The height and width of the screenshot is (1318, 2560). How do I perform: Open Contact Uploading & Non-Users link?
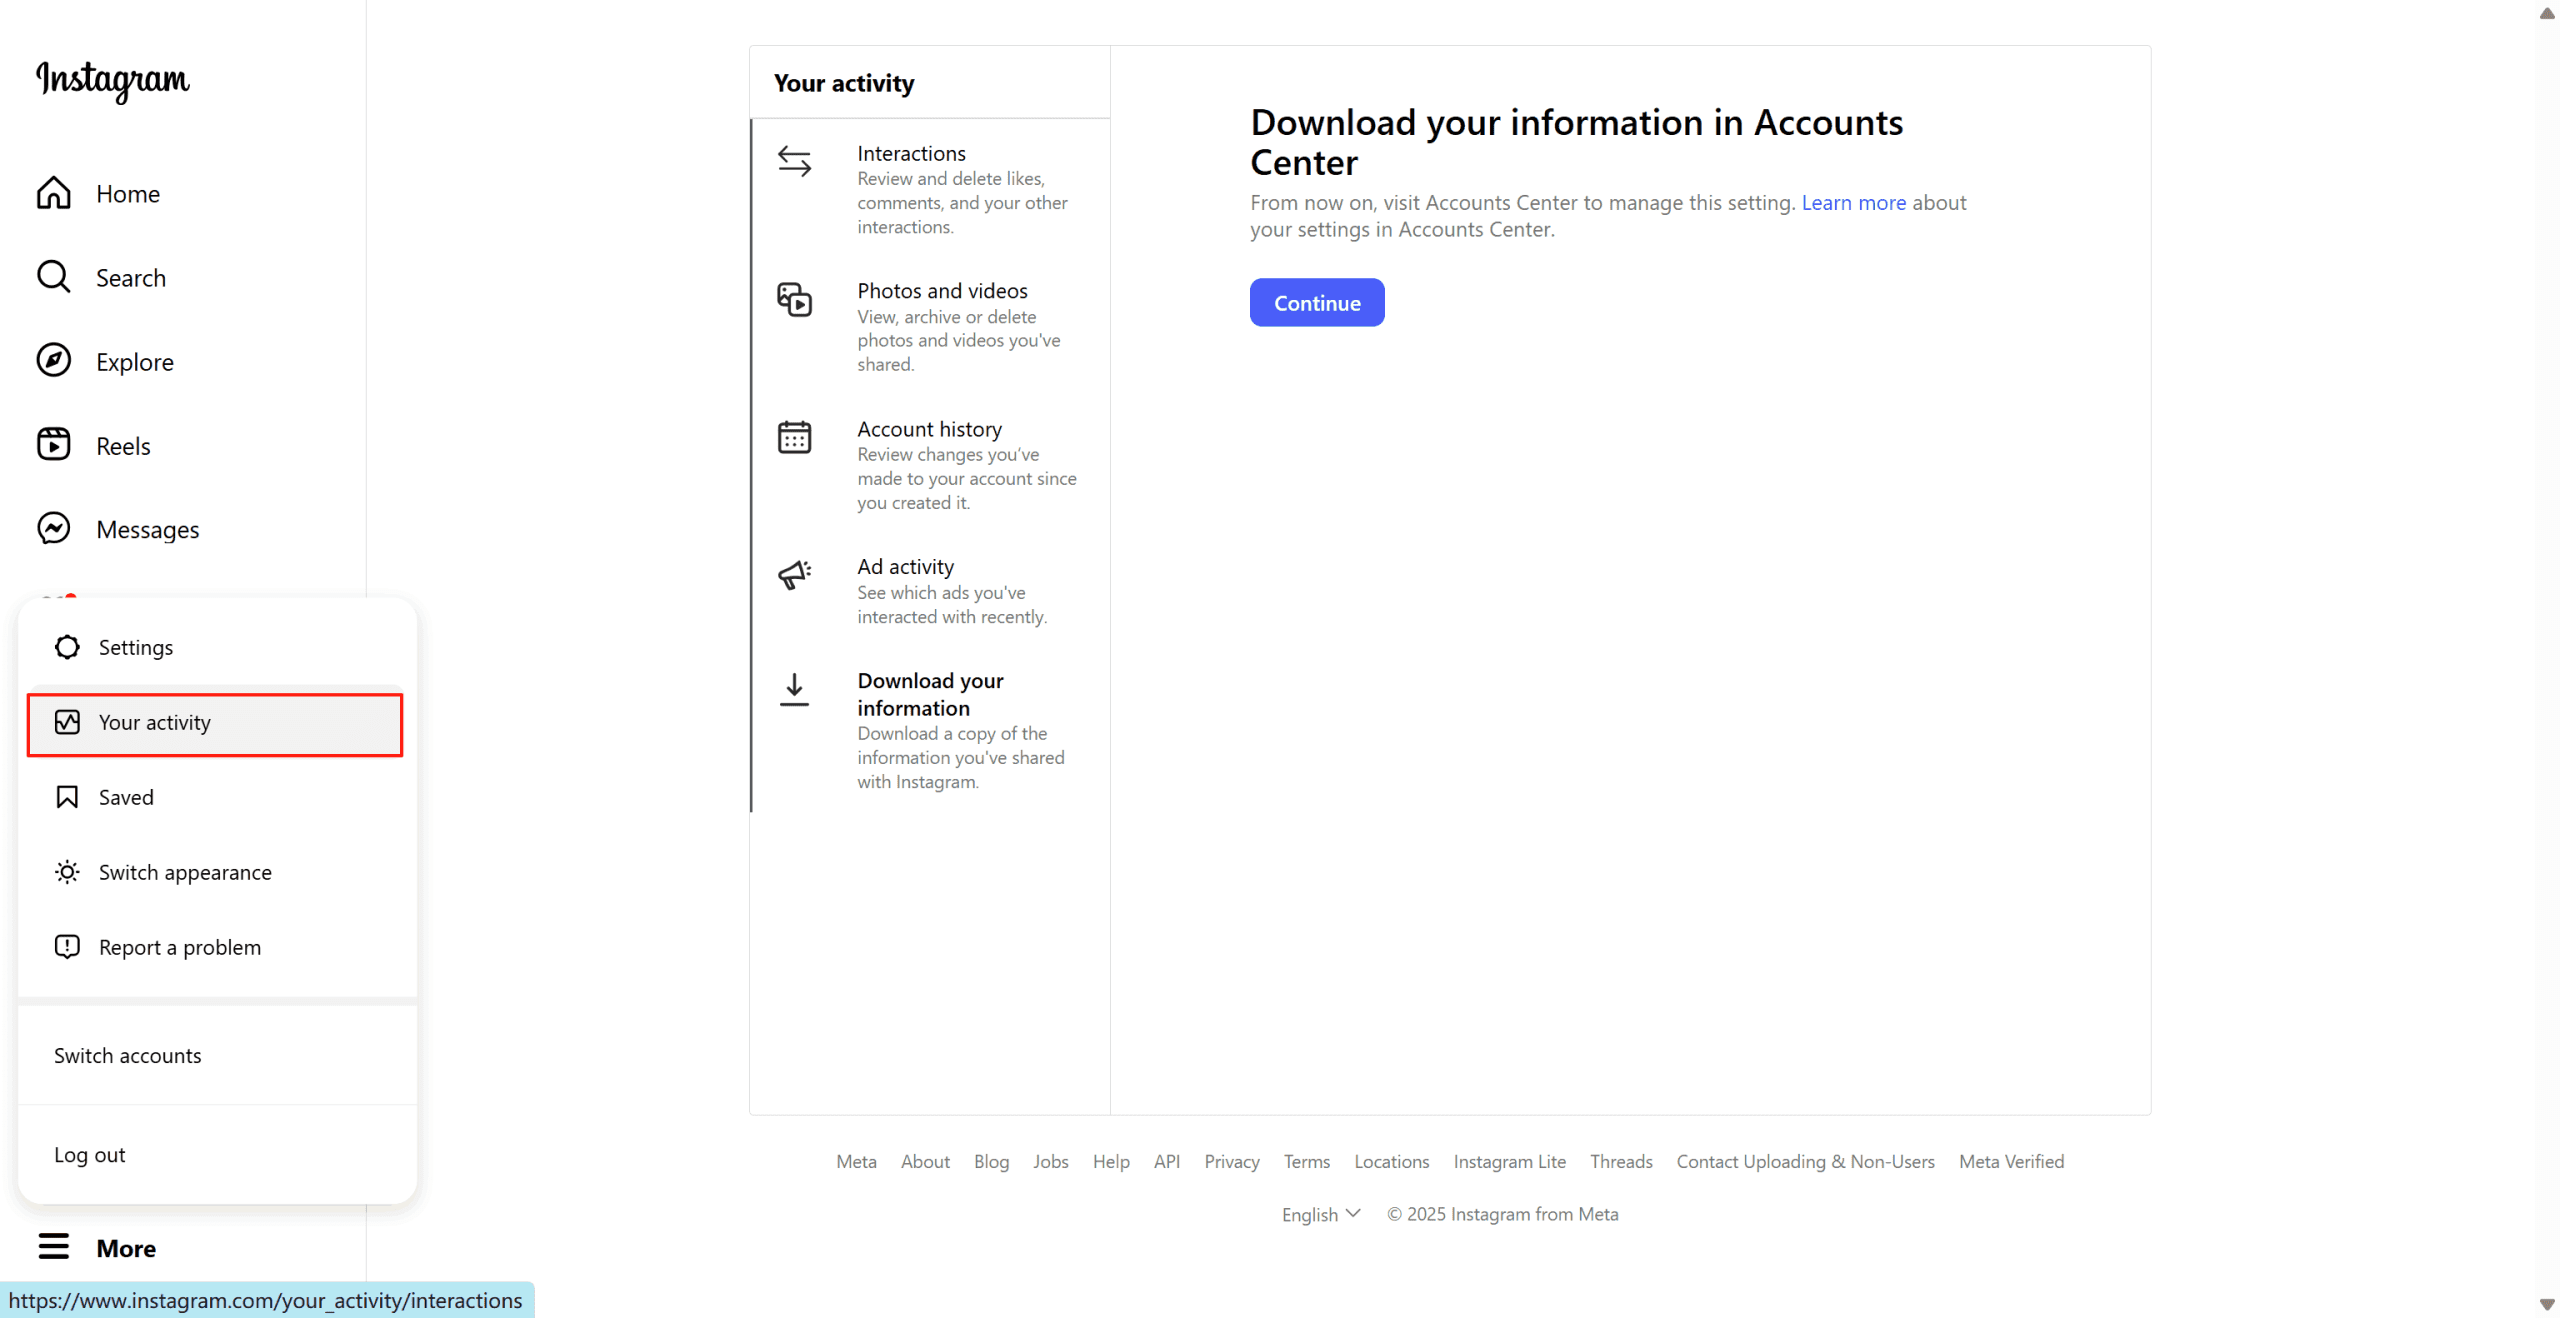[x=1805, y=1161]
